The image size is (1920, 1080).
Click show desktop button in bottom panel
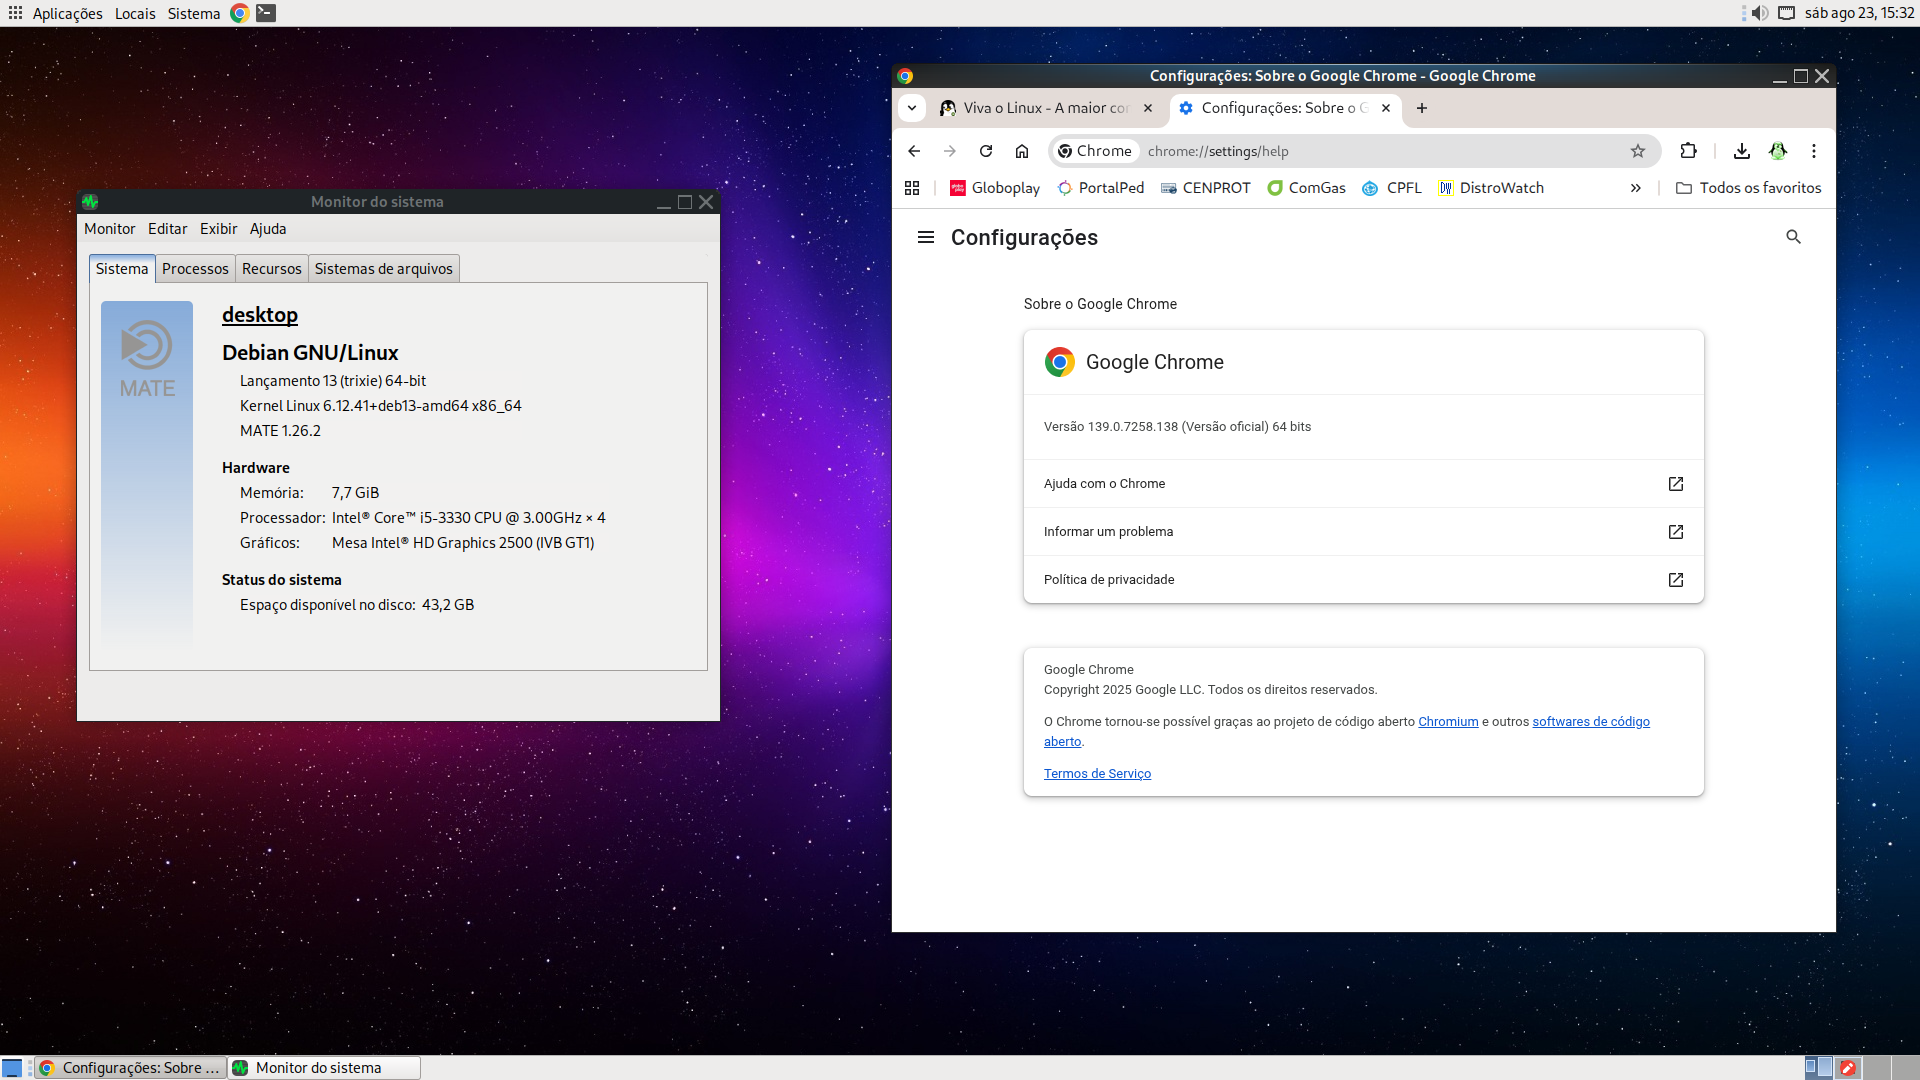coord(12,1068)
